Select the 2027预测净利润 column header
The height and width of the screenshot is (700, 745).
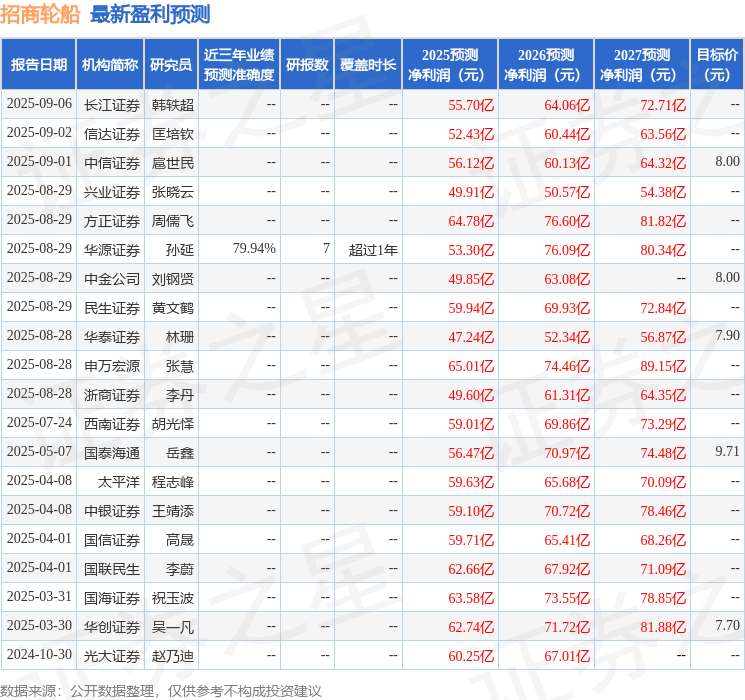pyautogui.click(x=642, y=65)
